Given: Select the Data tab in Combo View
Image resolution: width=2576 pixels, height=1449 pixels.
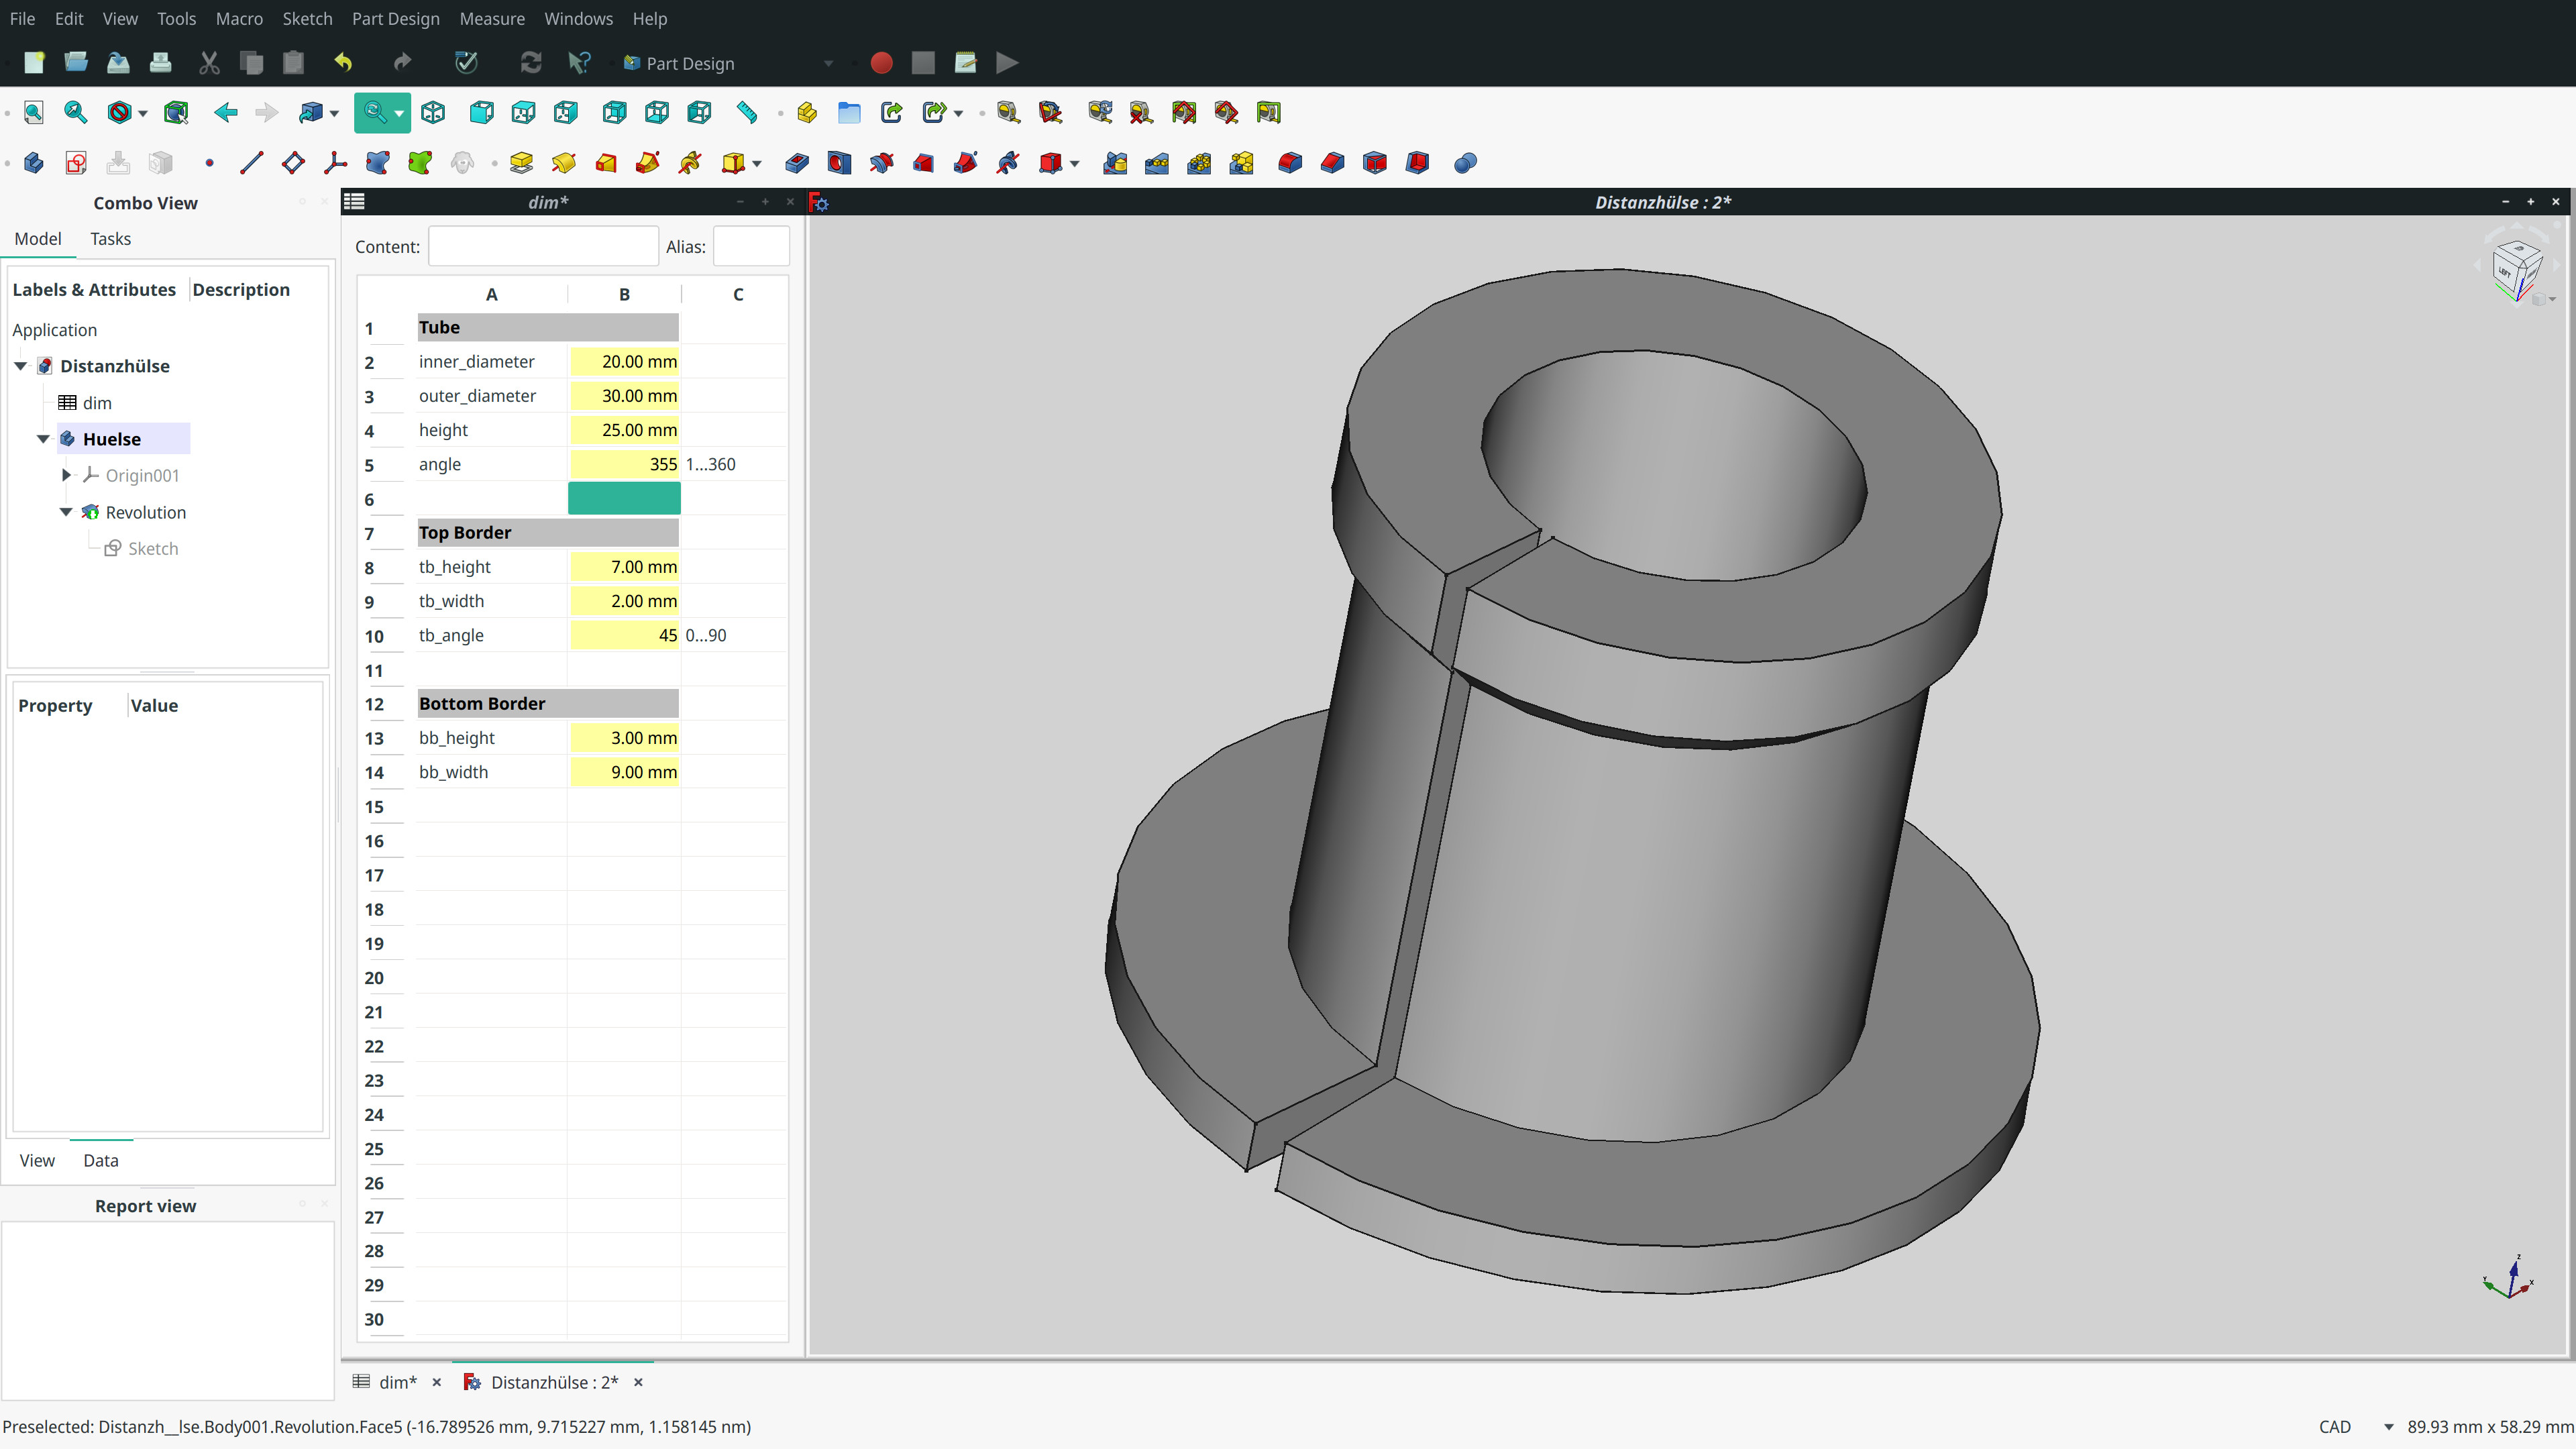Looking at the screenshot, I should click(100, 1160).
